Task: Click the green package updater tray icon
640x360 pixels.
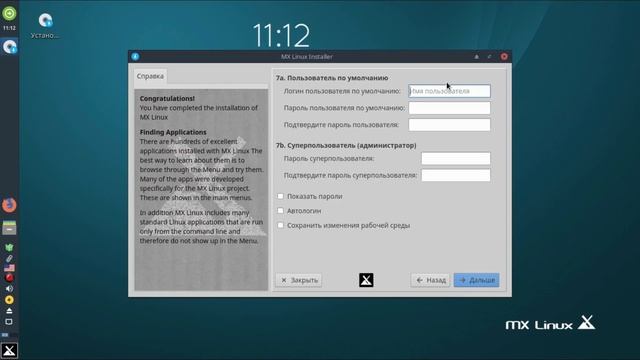Action: pos(9,247)
